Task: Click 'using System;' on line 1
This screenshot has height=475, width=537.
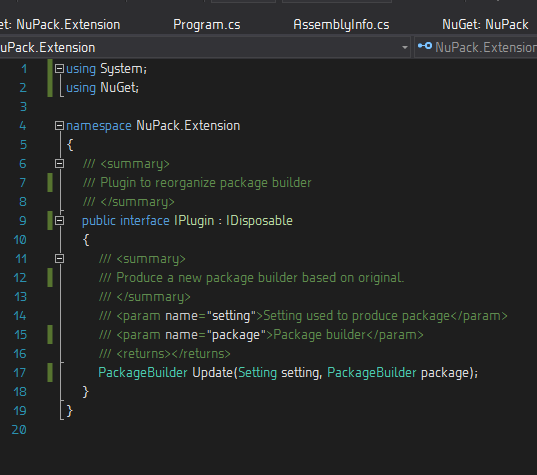Action: [107, 69]
